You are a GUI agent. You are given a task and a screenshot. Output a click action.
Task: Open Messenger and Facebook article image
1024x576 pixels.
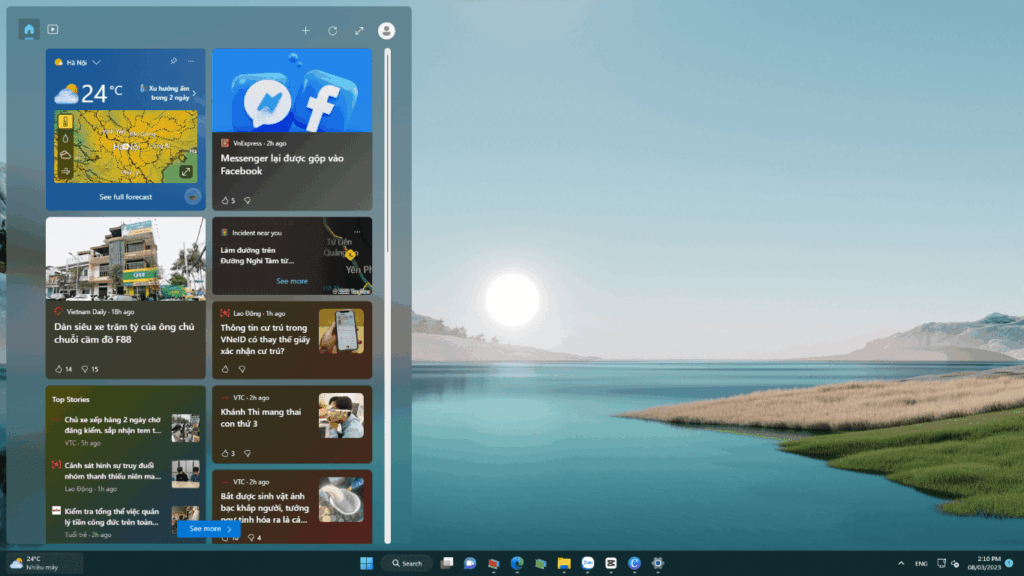[292, 90]
